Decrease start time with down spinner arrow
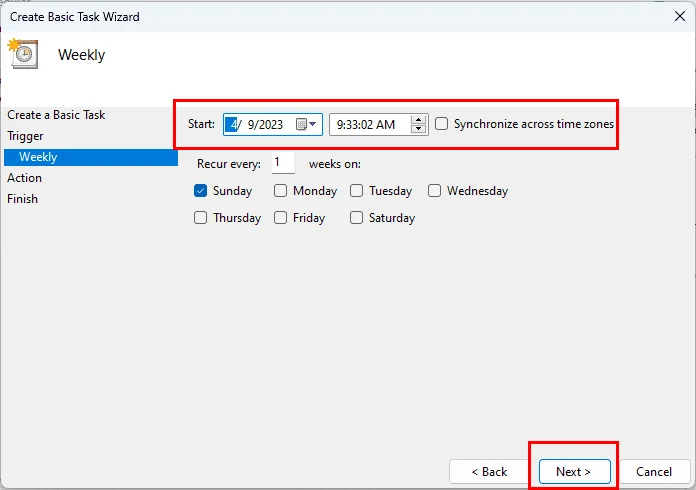 tap(418, 129)
